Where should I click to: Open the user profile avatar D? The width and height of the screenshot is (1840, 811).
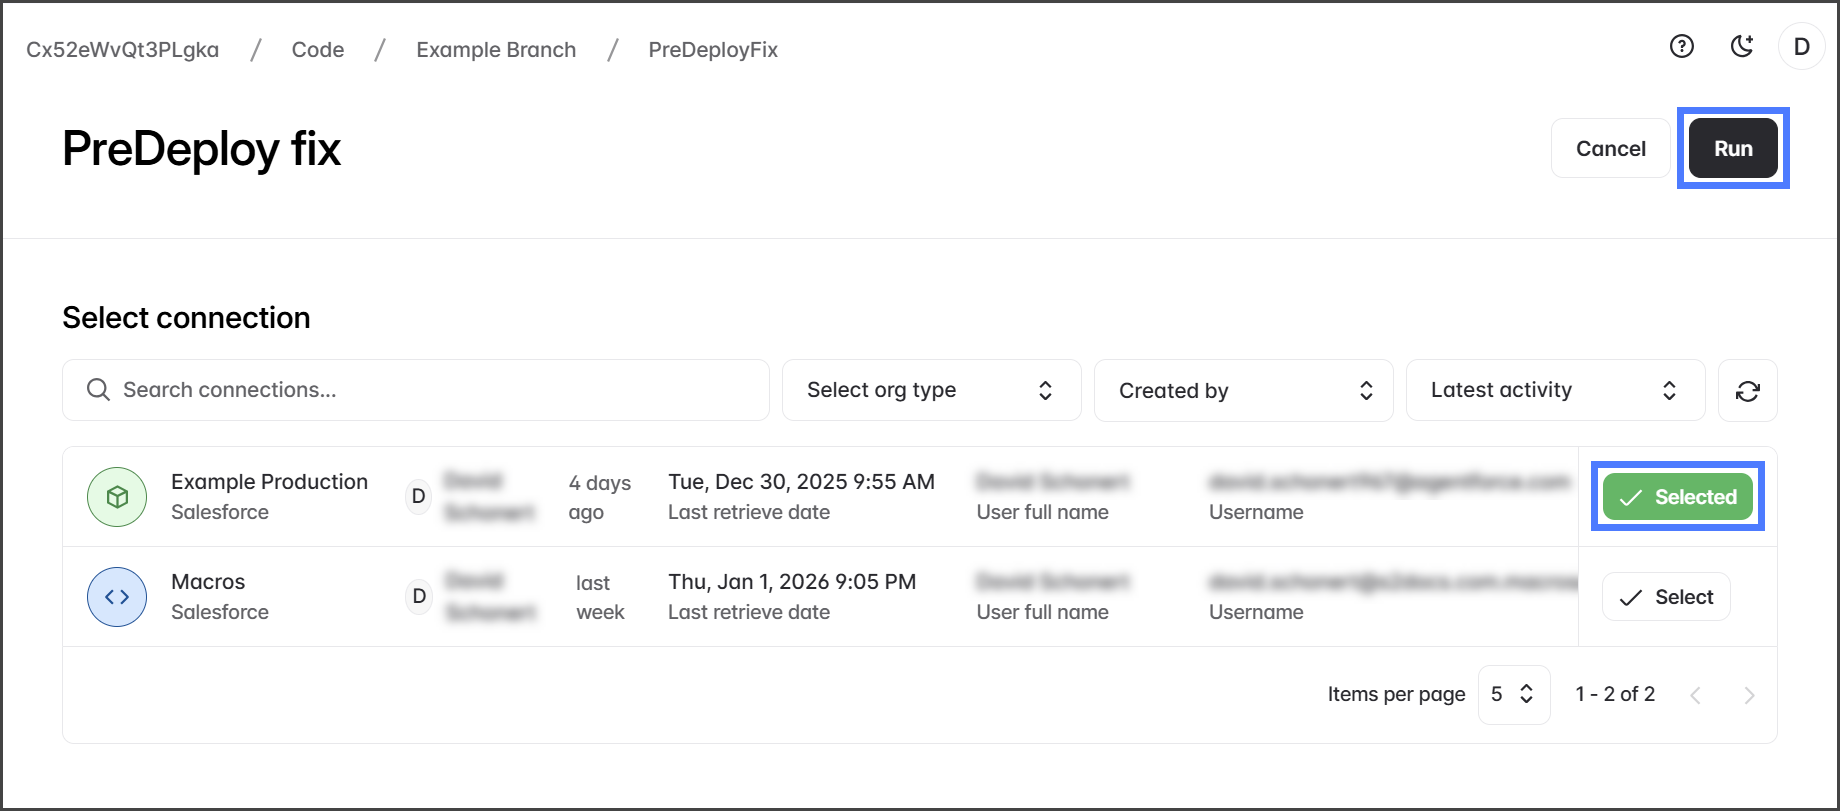point(1801,47)
